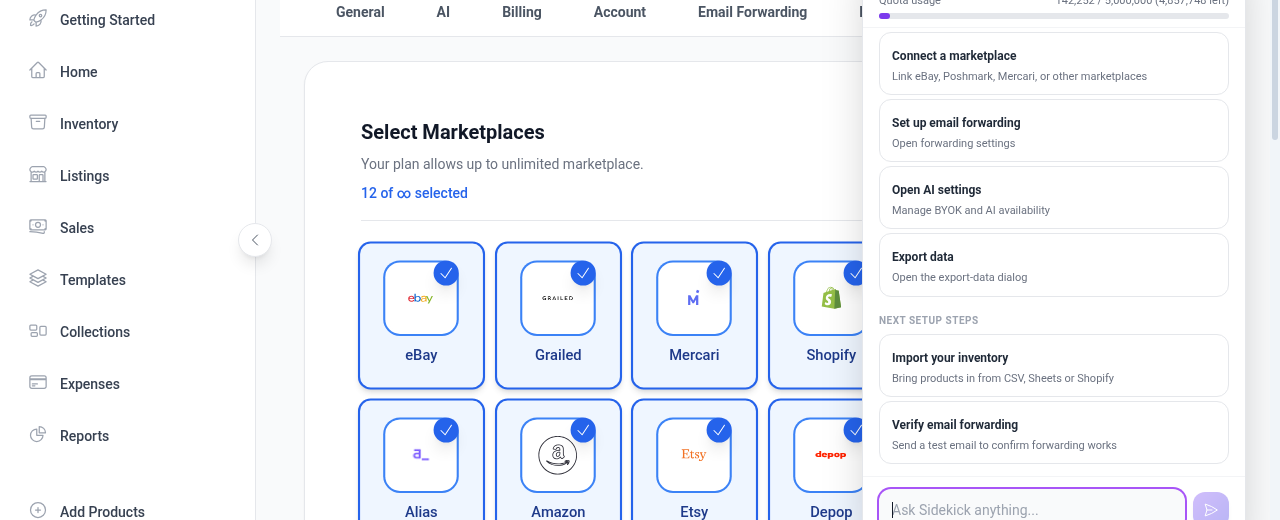Click the Add Products label in sidebar
1280x520 pixels.
102,511
